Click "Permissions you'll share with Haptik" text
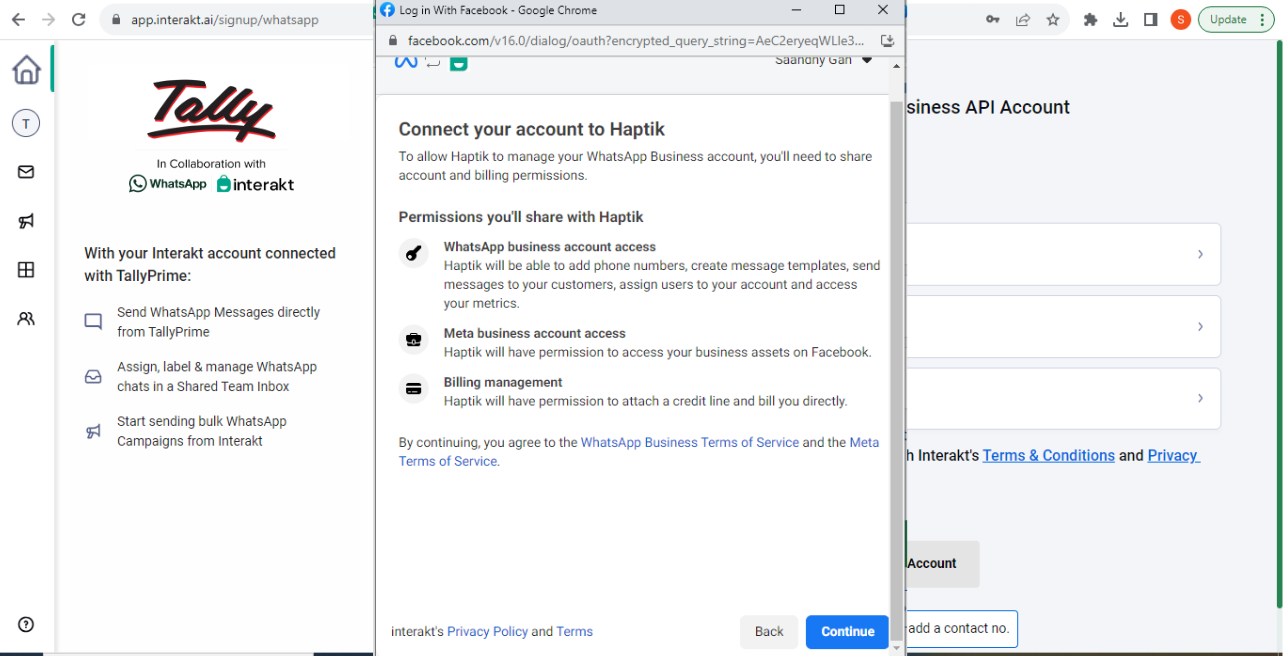 (x=521, y=217)
